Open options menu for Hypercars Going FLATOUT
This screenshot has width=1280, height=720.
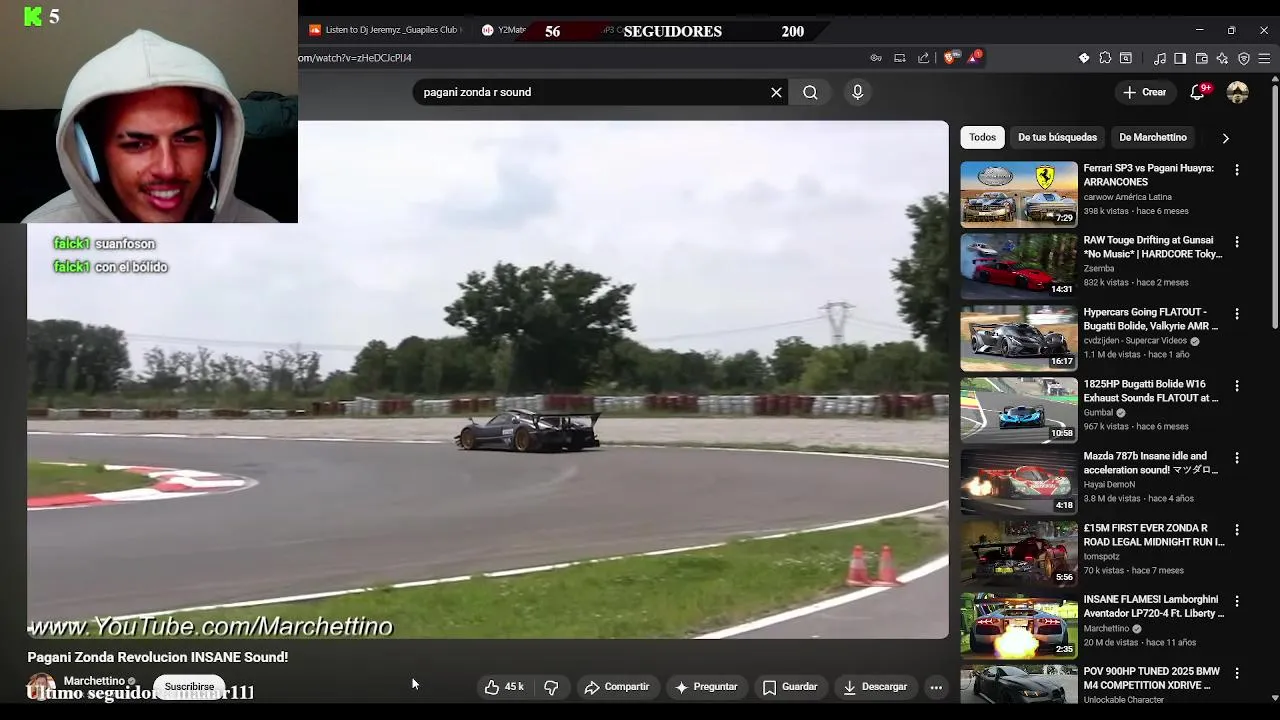1237,314
